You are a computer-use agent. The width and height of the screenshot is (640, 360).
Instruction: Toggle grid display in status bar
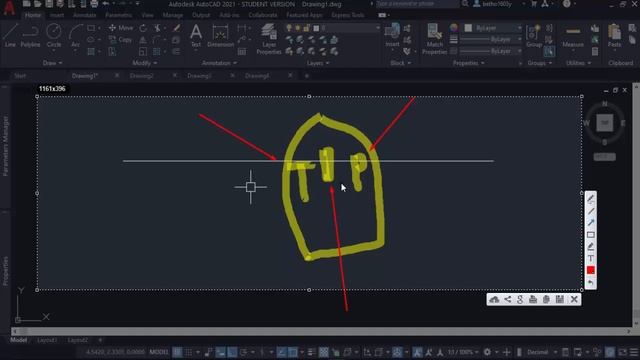coord(177,352)
